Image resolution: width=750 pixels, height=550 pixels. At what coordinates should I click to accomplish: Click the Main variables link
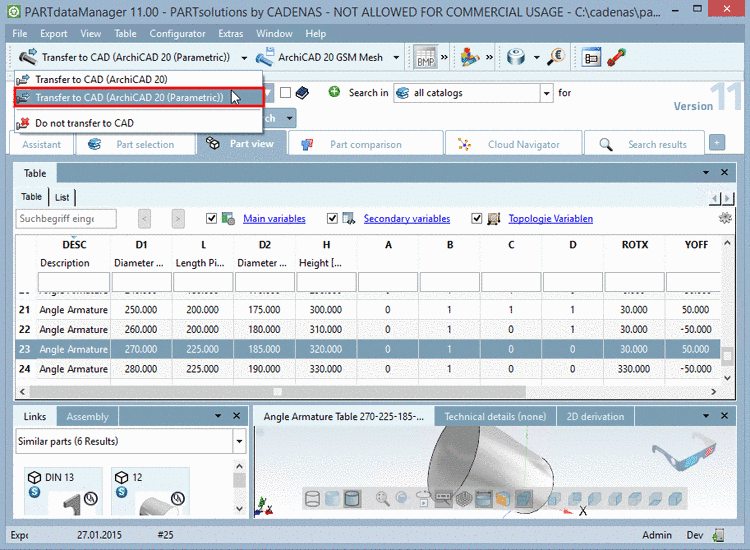click(x=274, y=218)
